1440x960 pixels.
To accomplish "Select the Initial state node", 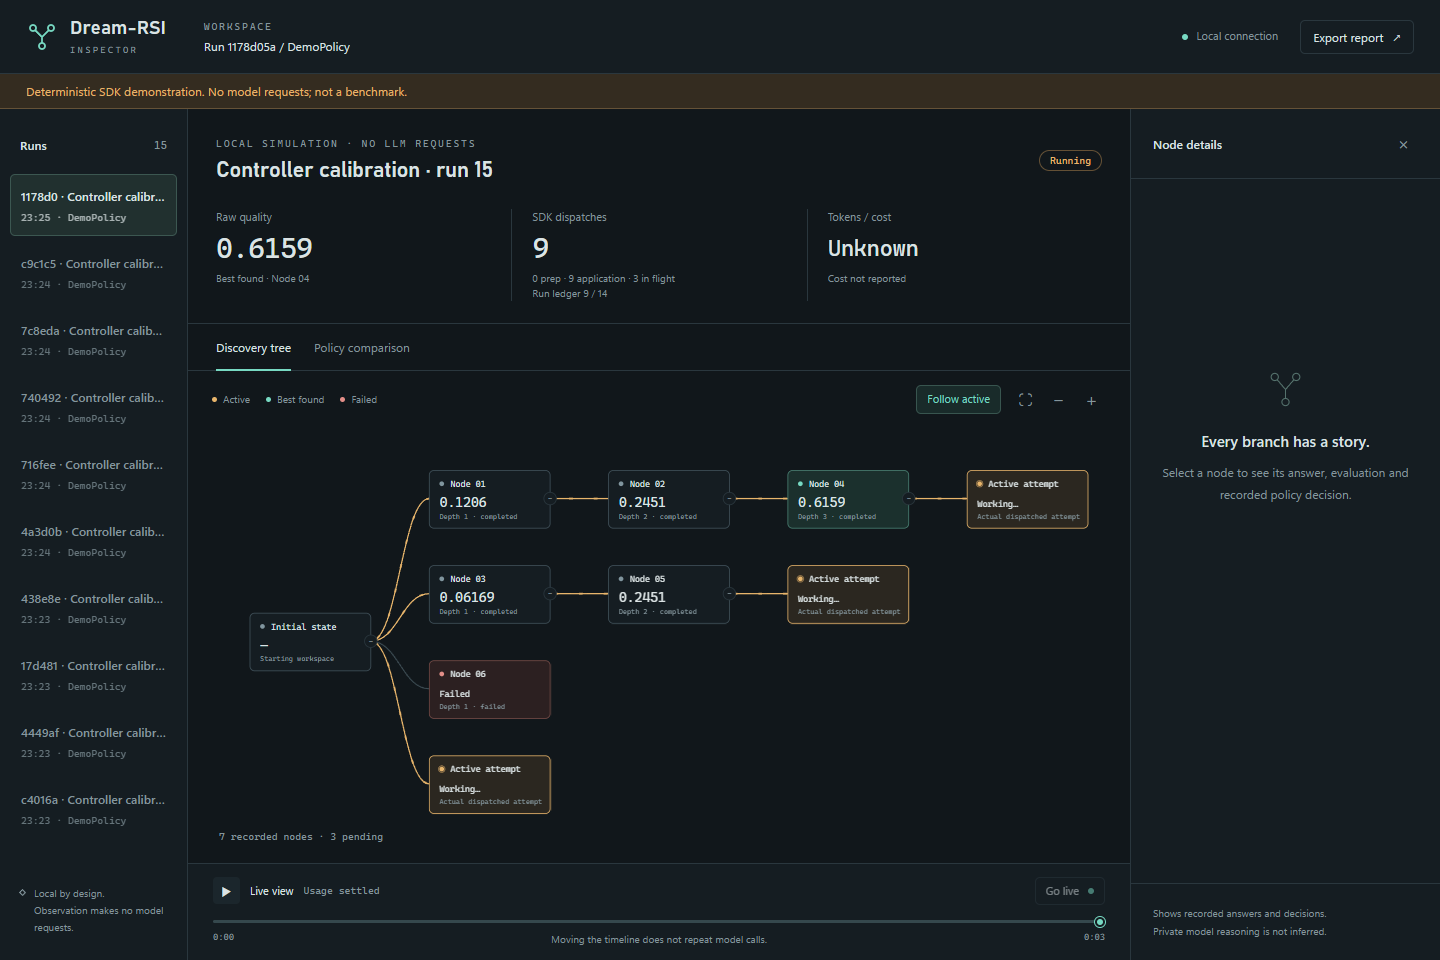I will (x=310, y=642).
